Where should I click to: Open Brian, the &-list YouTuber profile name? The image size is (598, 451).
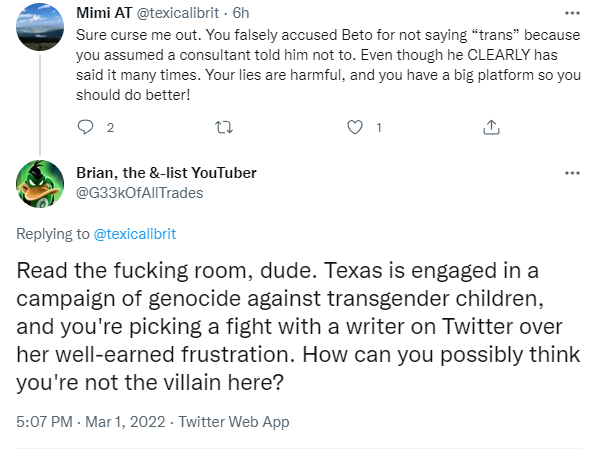point(166,173)
